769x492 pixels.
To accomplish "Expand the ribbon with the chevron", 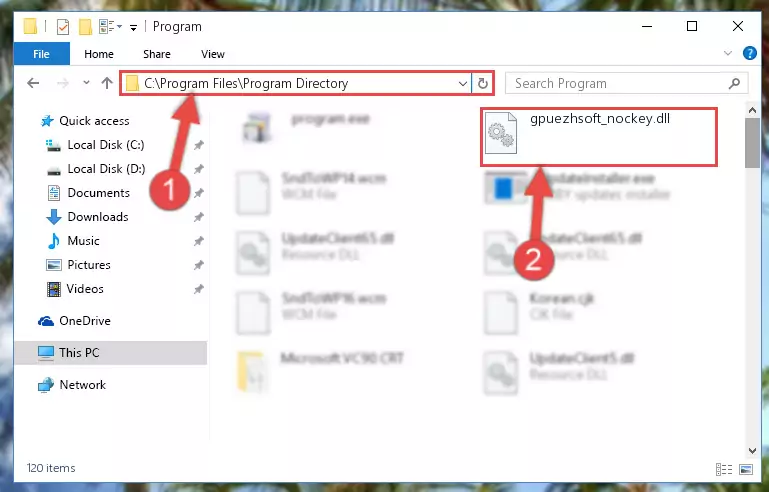I will pos(728,53).
